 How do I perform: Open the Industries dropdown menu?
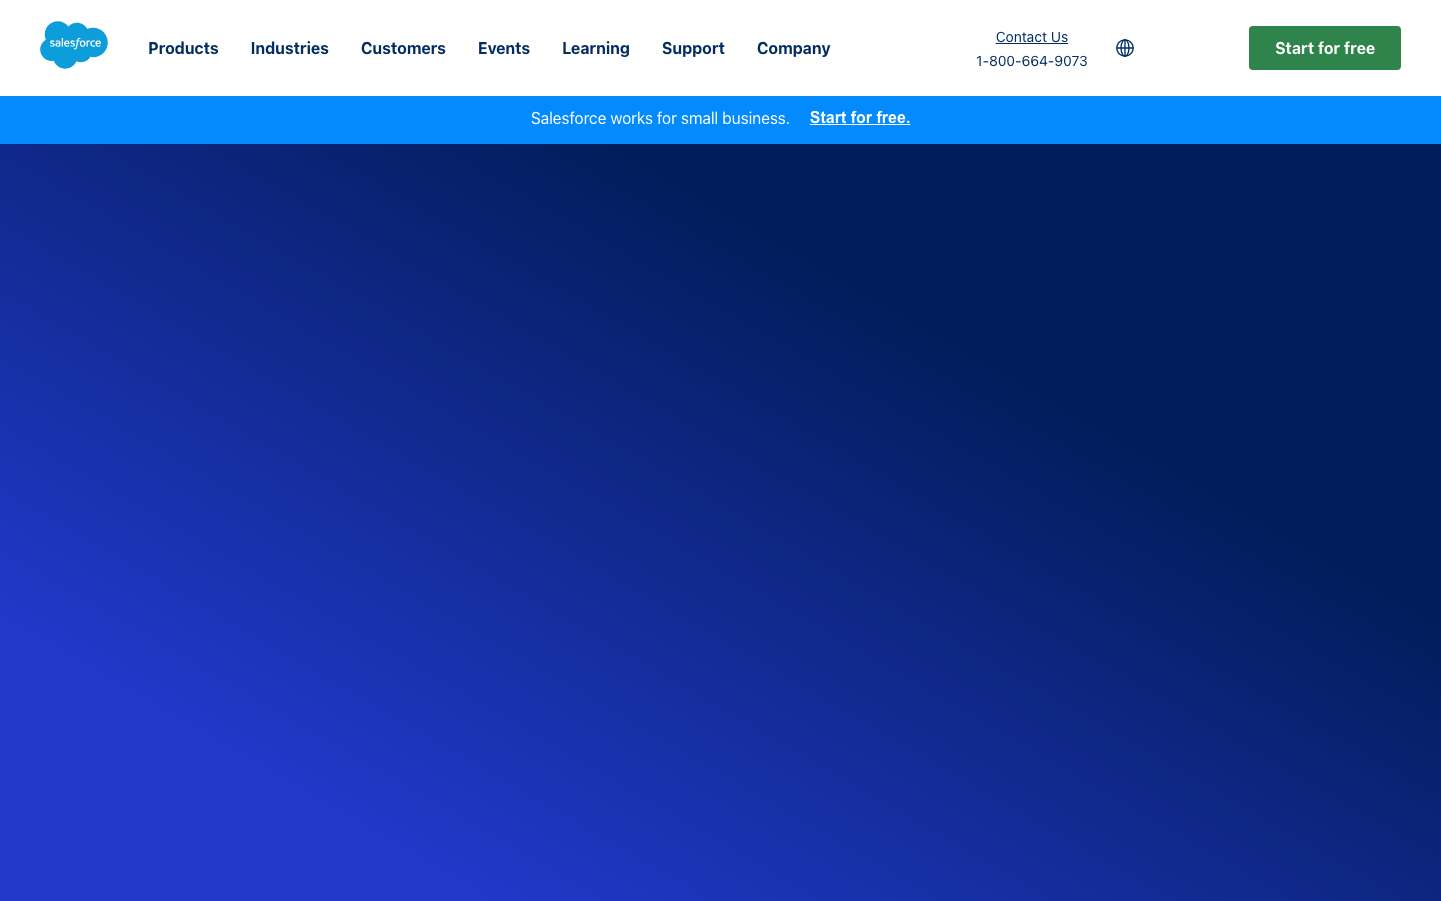[289, 48]
